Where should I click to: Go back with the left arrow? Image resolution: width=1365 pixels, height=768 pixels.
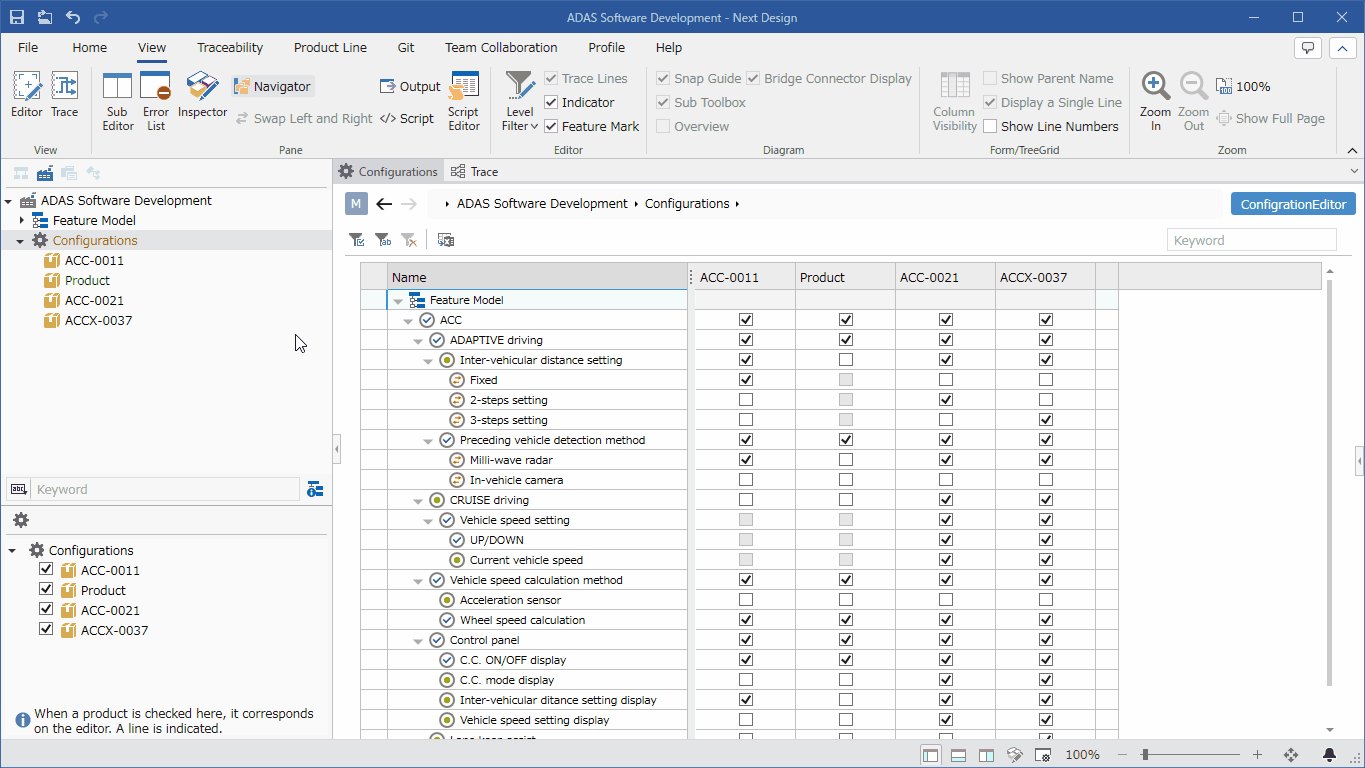coord(384,204)
